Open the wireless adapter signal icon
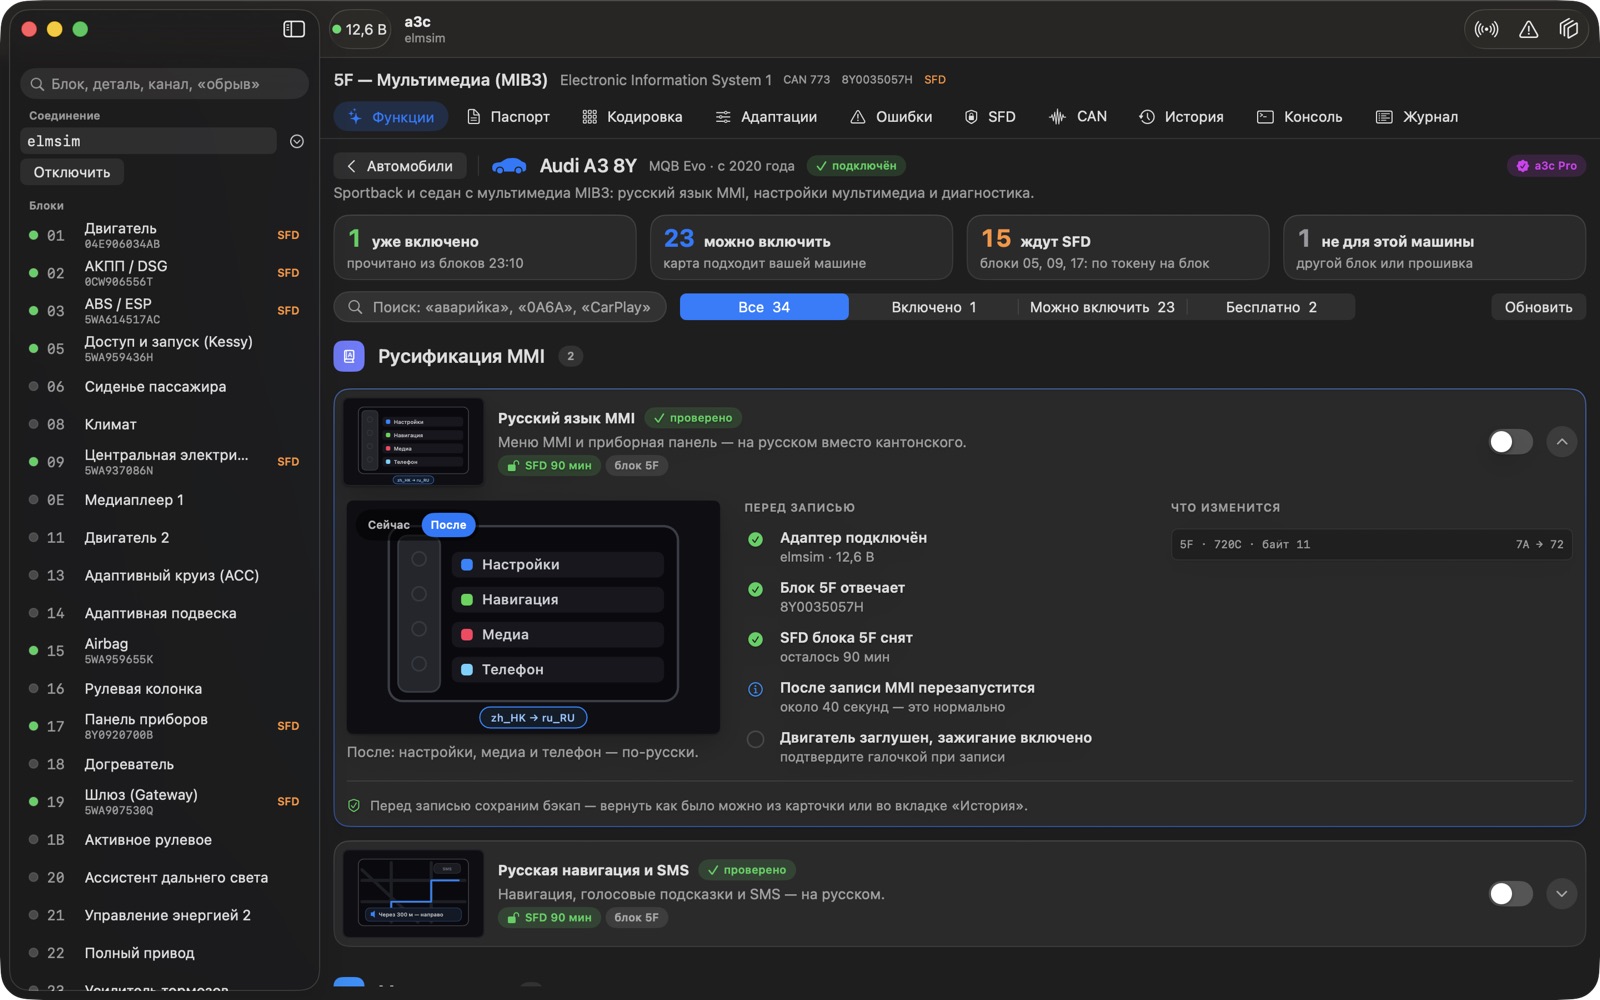1600x1000 pixels. [1487, 30]
